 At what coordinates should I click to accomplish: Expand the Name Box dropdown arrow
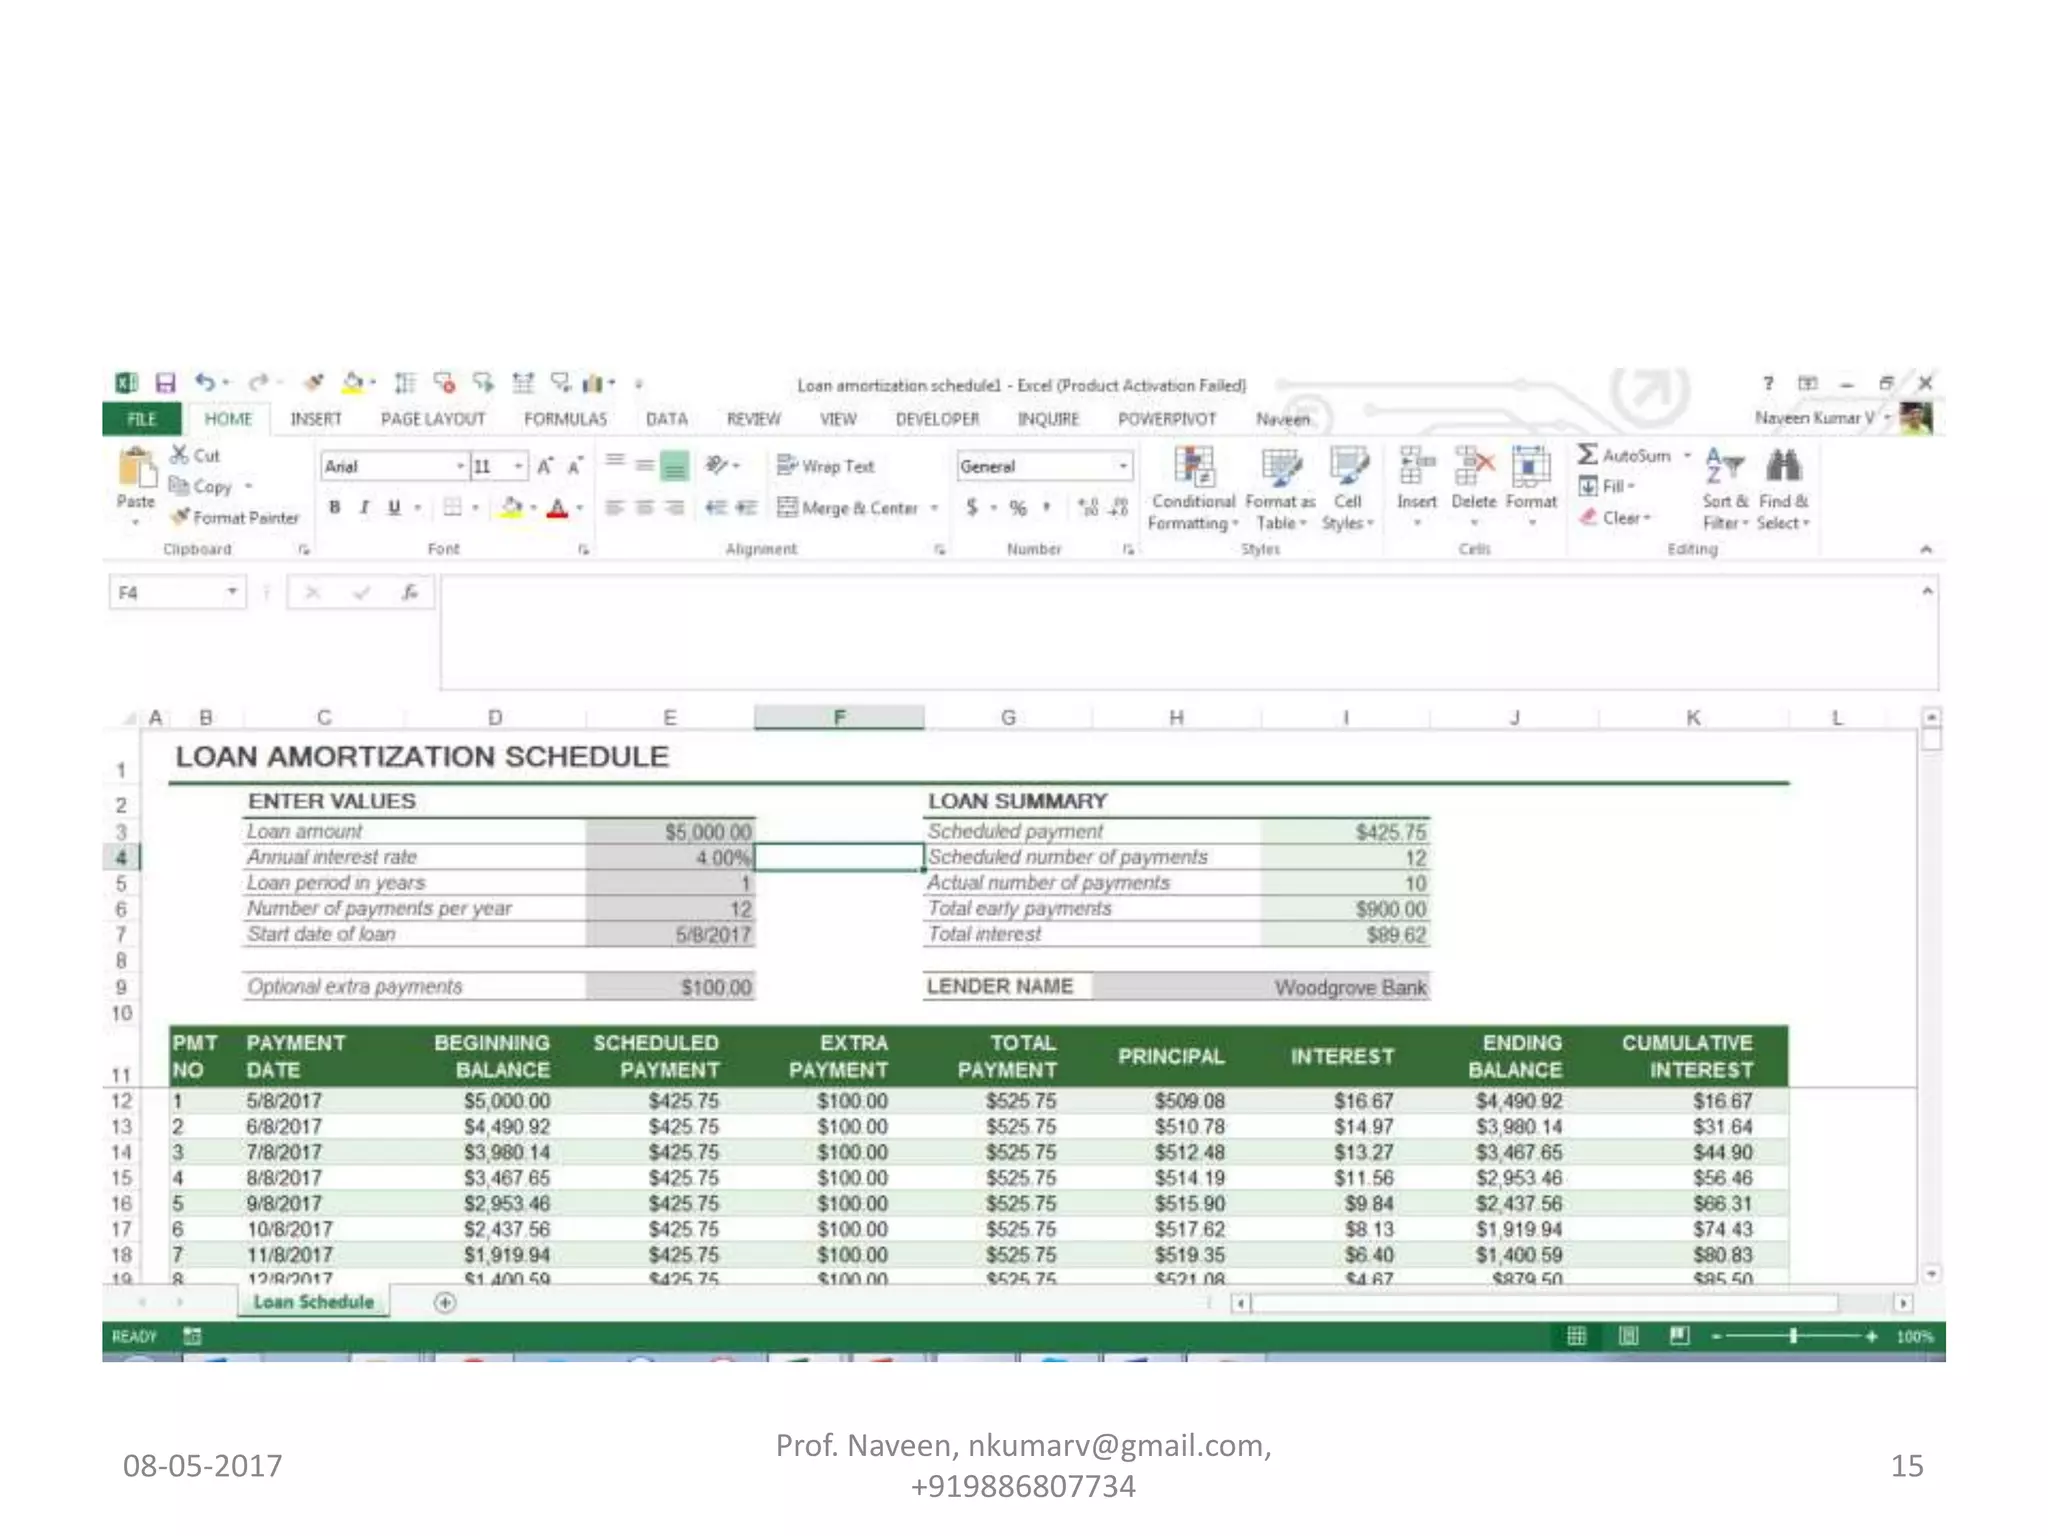point(232,593)
